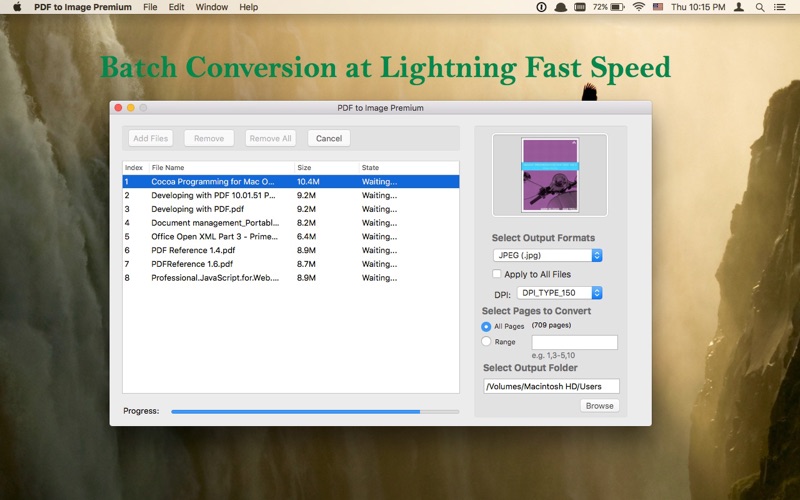Open the Window menu
This screenshot has width=800, height=500.
212,7
